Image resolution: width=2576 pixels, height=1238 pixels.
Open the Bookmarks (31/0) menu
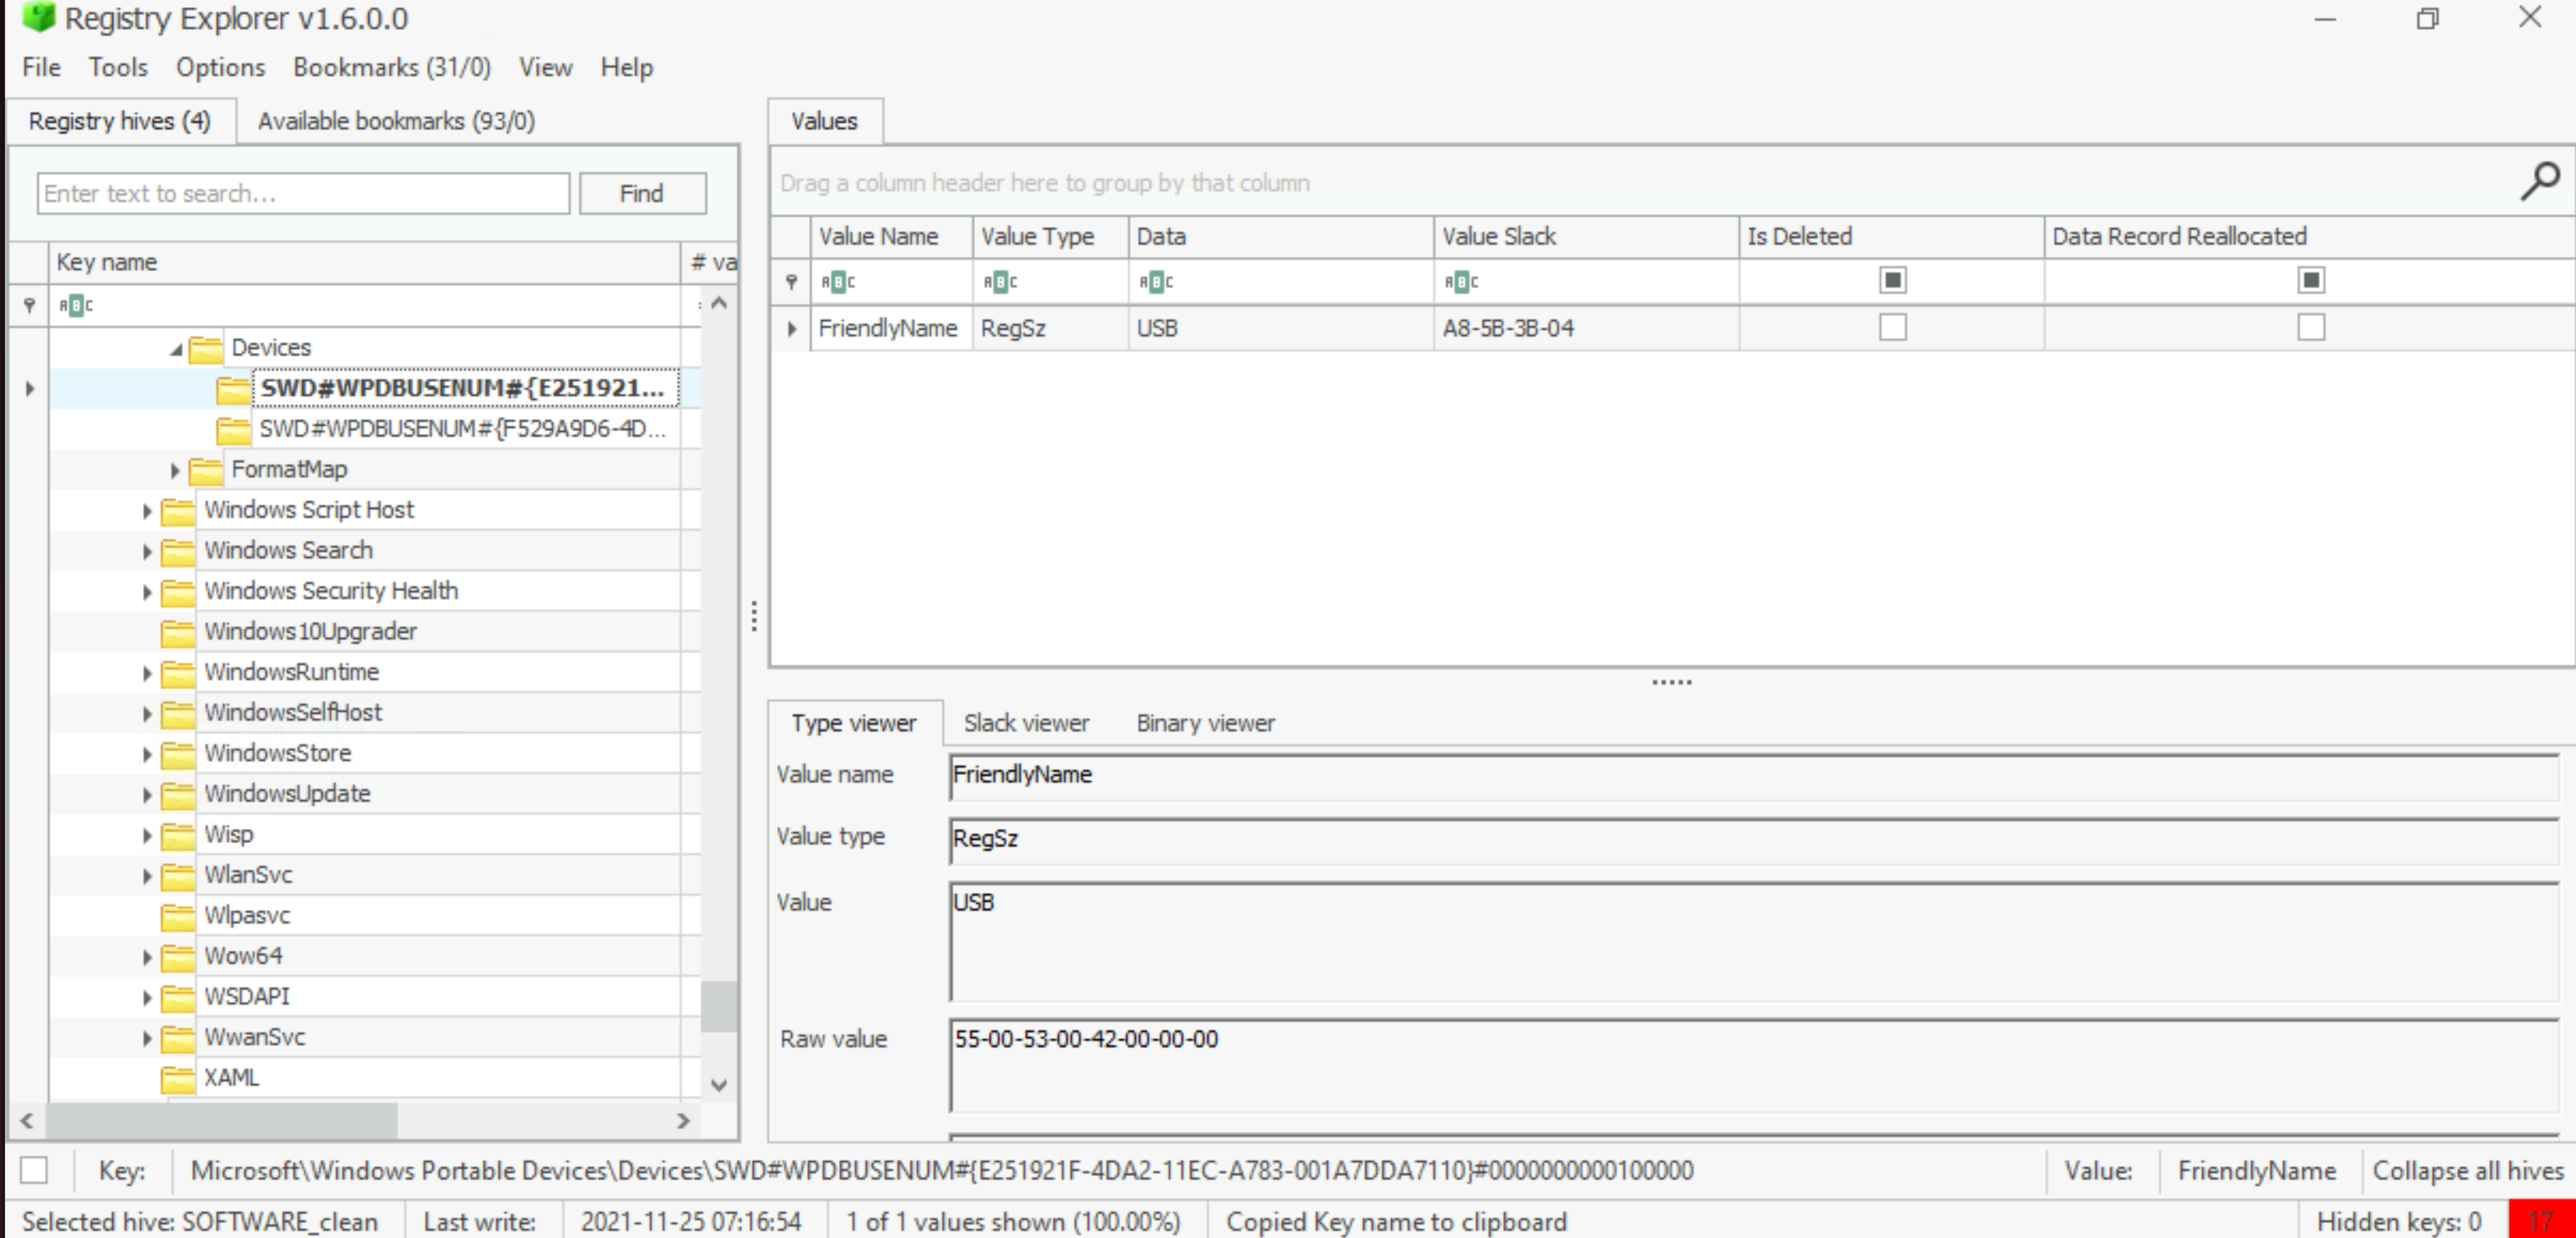tap(391, 67)
